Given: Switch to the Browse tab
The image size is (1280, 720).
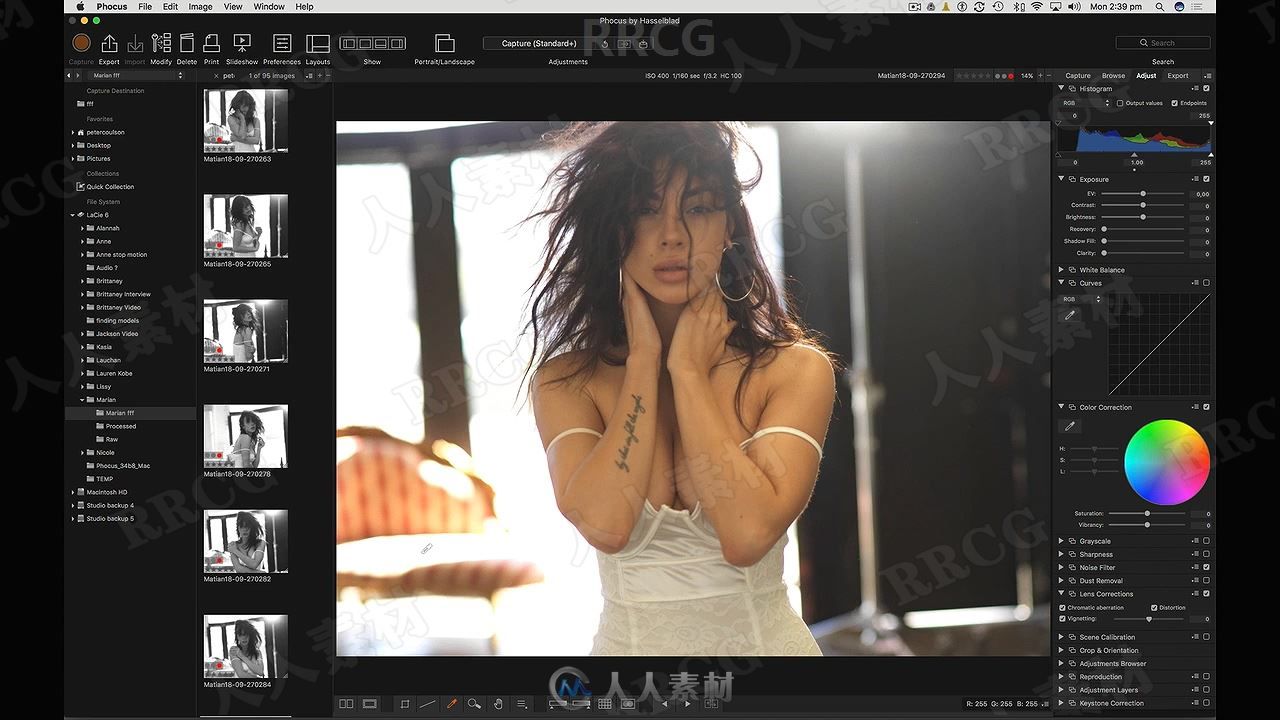Looking at the screenshot, I should point(1113,76).
